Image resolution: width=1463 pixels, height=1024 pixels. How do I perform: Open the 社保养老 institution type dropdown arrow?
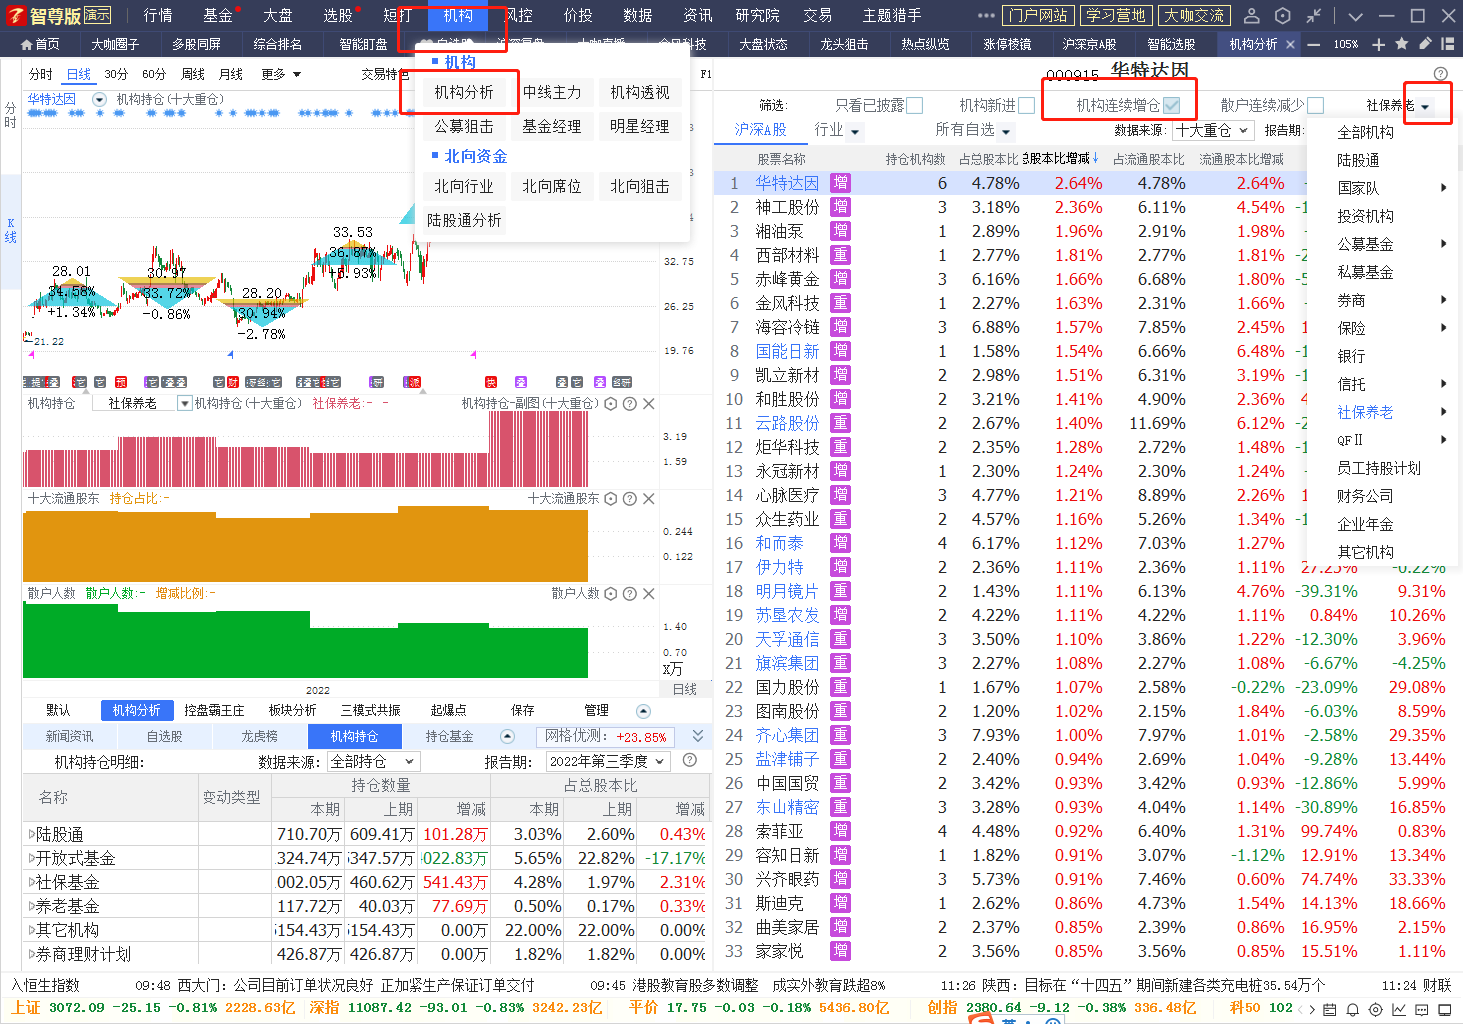coord(1425,106)
